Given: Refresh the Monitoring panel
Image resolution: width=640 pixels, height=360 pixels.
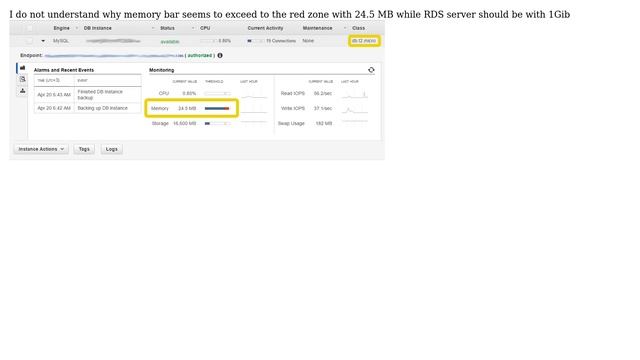Looking at the screenshot, I should tap(371, 70).
